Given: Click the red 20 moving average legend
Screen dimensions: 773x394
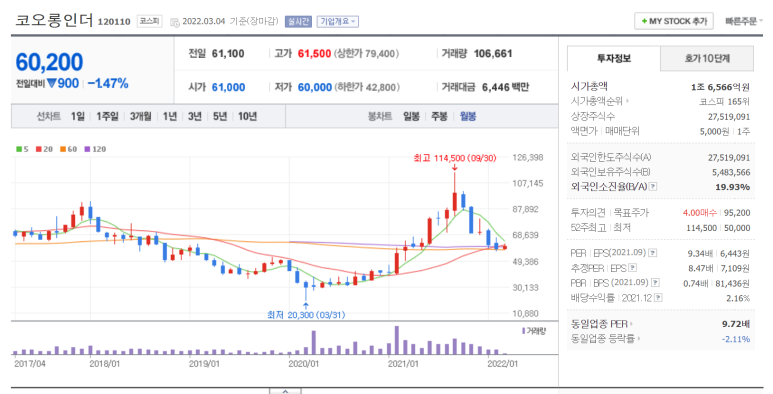Looking at the screenshot, I should 44,149.
